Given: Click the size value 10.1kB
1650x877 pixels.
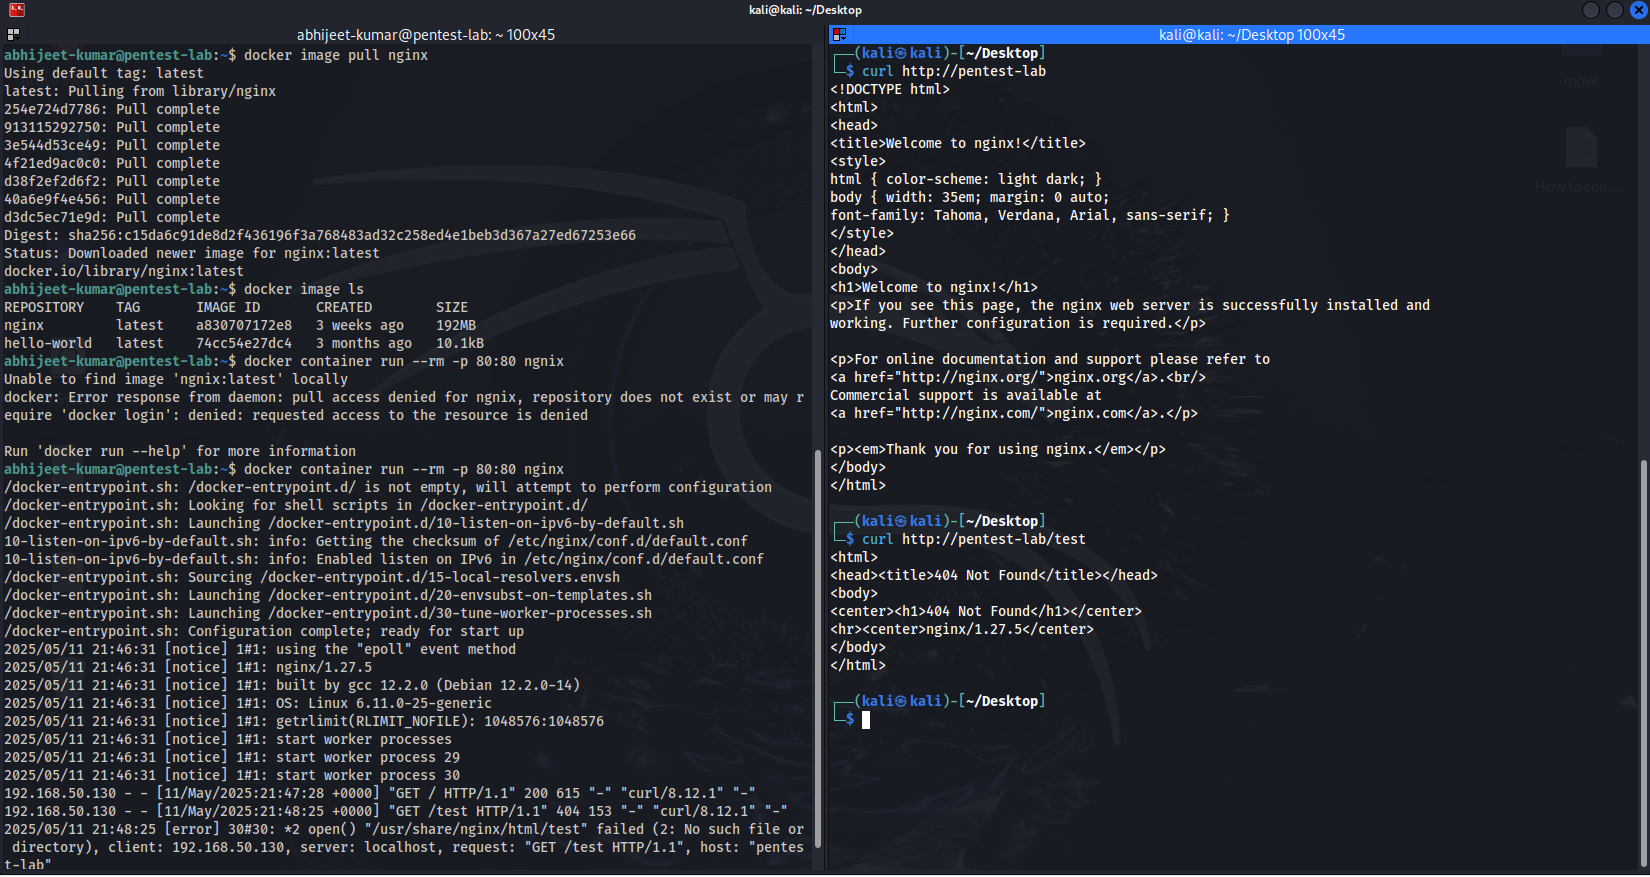Looking at the screenshot, I should pyautogui.click(x=460, y=343).
